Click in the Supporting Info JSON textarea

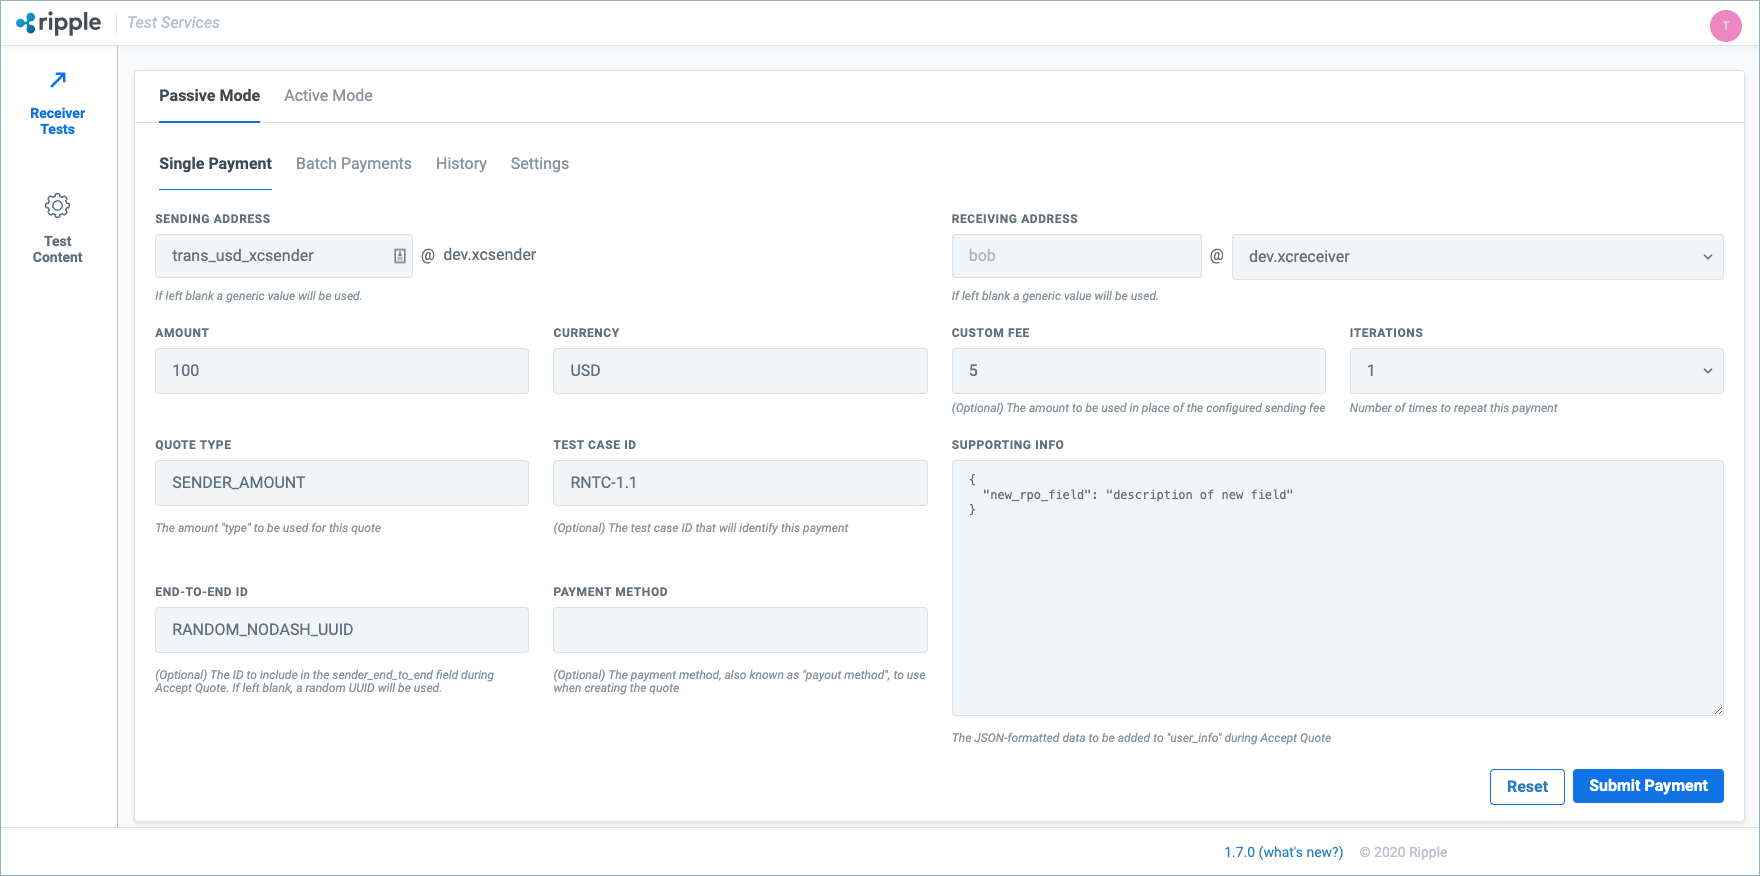pyautogui.click(x=1336, y=600)
